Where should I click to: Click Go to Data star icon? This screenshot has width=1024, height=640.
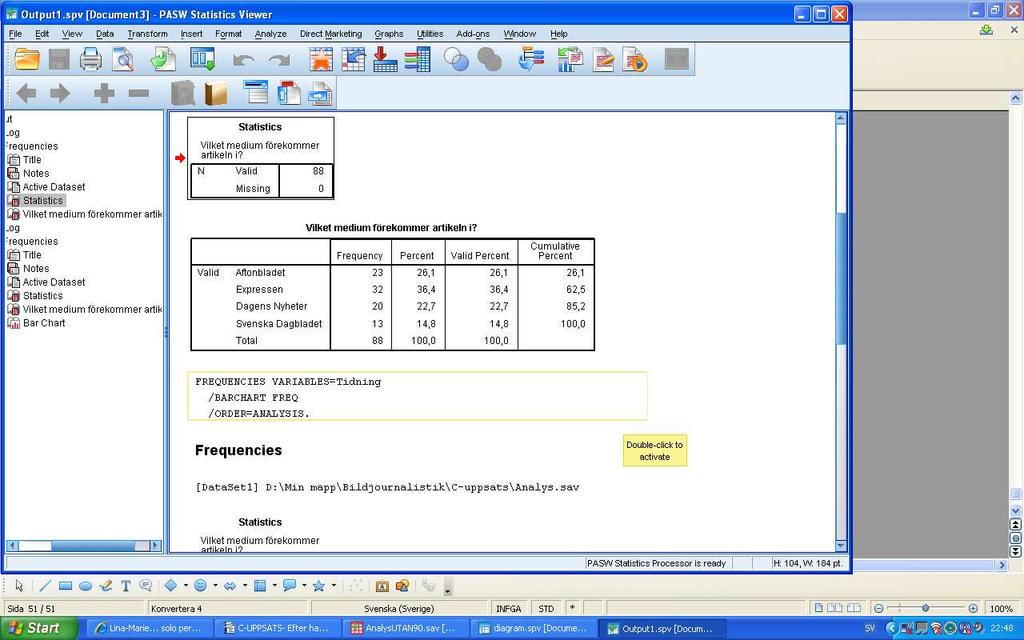321,59
